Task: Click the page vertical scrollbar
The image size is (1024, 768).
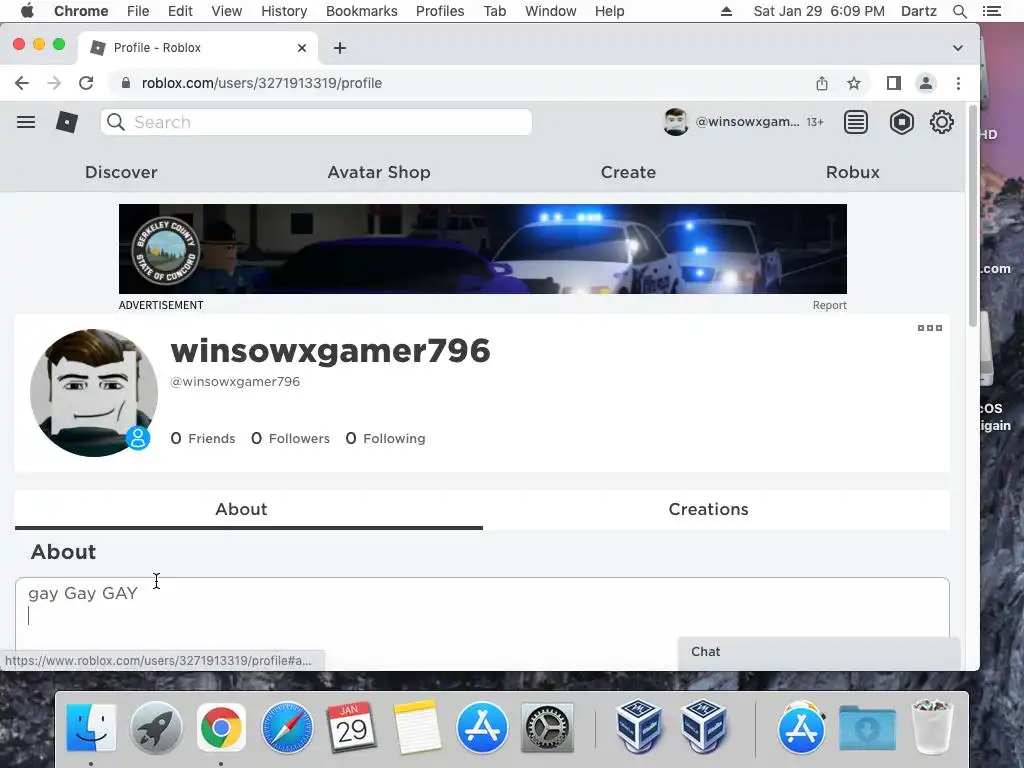Action: (972, 216)
